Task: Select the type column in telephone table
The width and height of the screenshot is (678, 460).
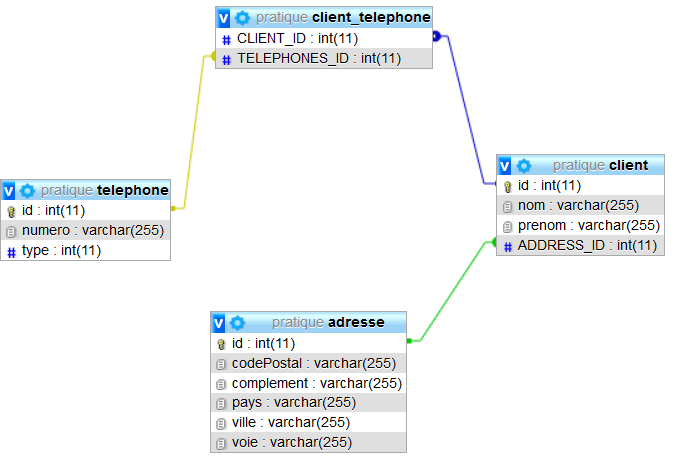Action: (61, 251)
